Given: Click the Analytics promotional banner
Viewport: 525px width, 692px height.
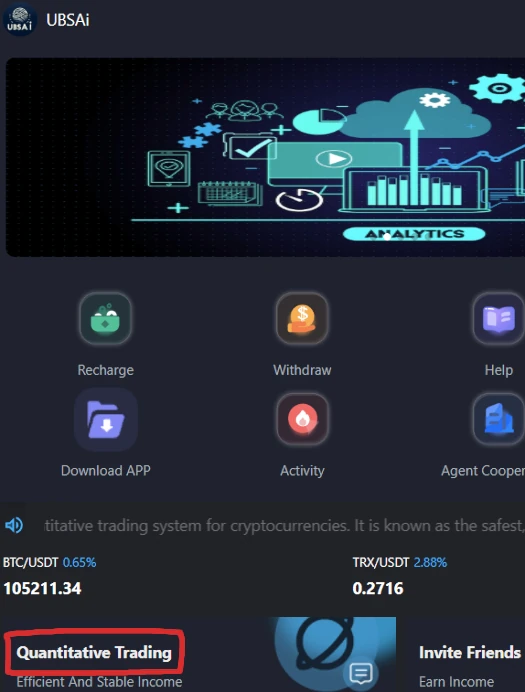Looking at the screenshot, I should coord(265,157).
